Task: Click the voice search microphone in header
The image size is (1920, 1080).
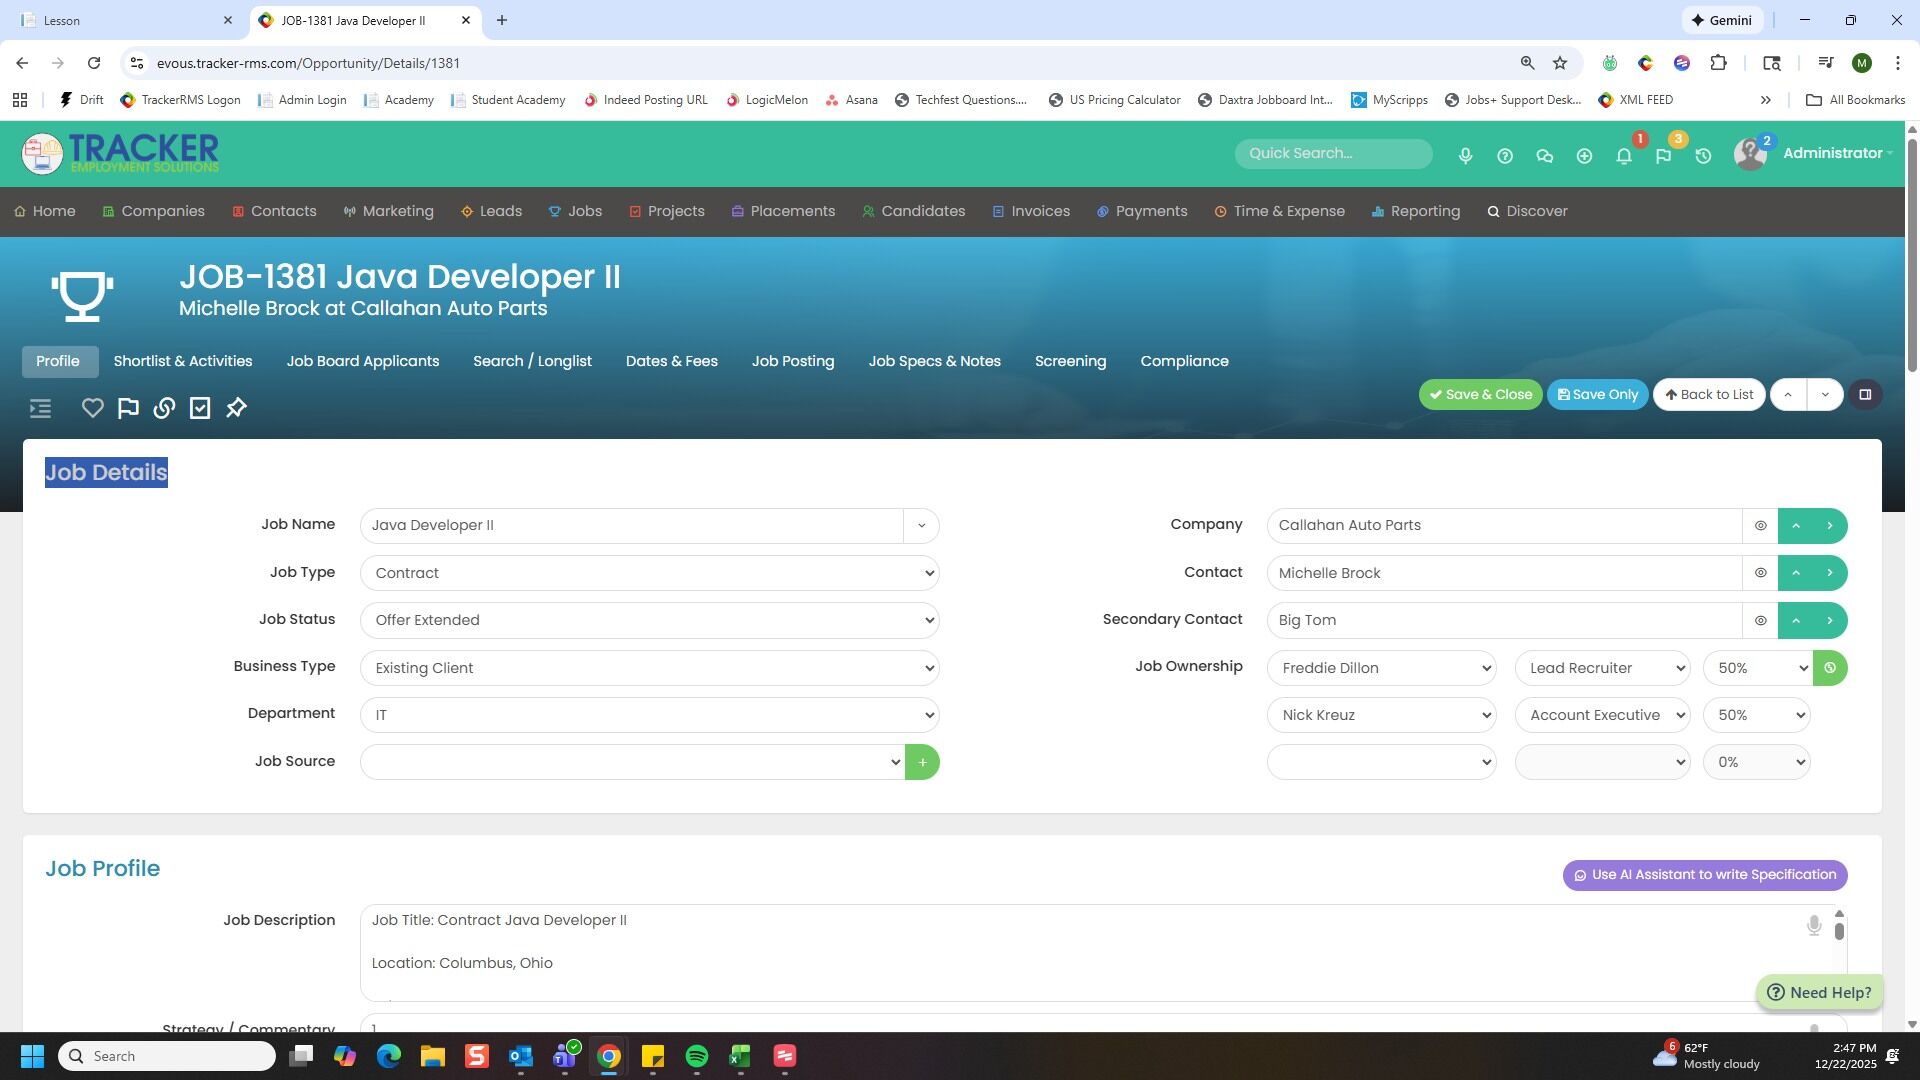Action: click(x=1465, y=156)
